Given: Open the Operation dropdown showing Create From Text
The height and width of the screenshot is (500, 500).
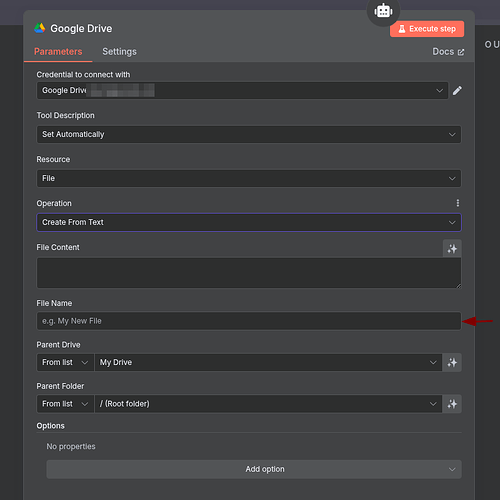Looking at the screenshot, I should click(249, 222).
